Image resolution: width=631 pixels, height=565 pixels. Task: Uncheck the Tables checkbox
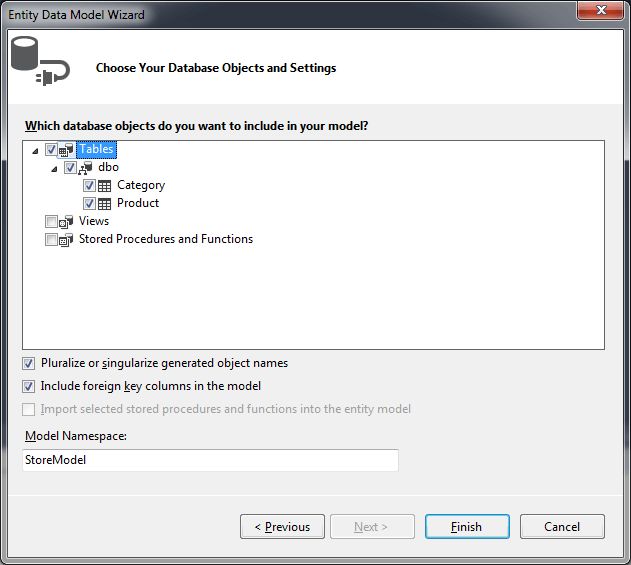coord(51,150)
